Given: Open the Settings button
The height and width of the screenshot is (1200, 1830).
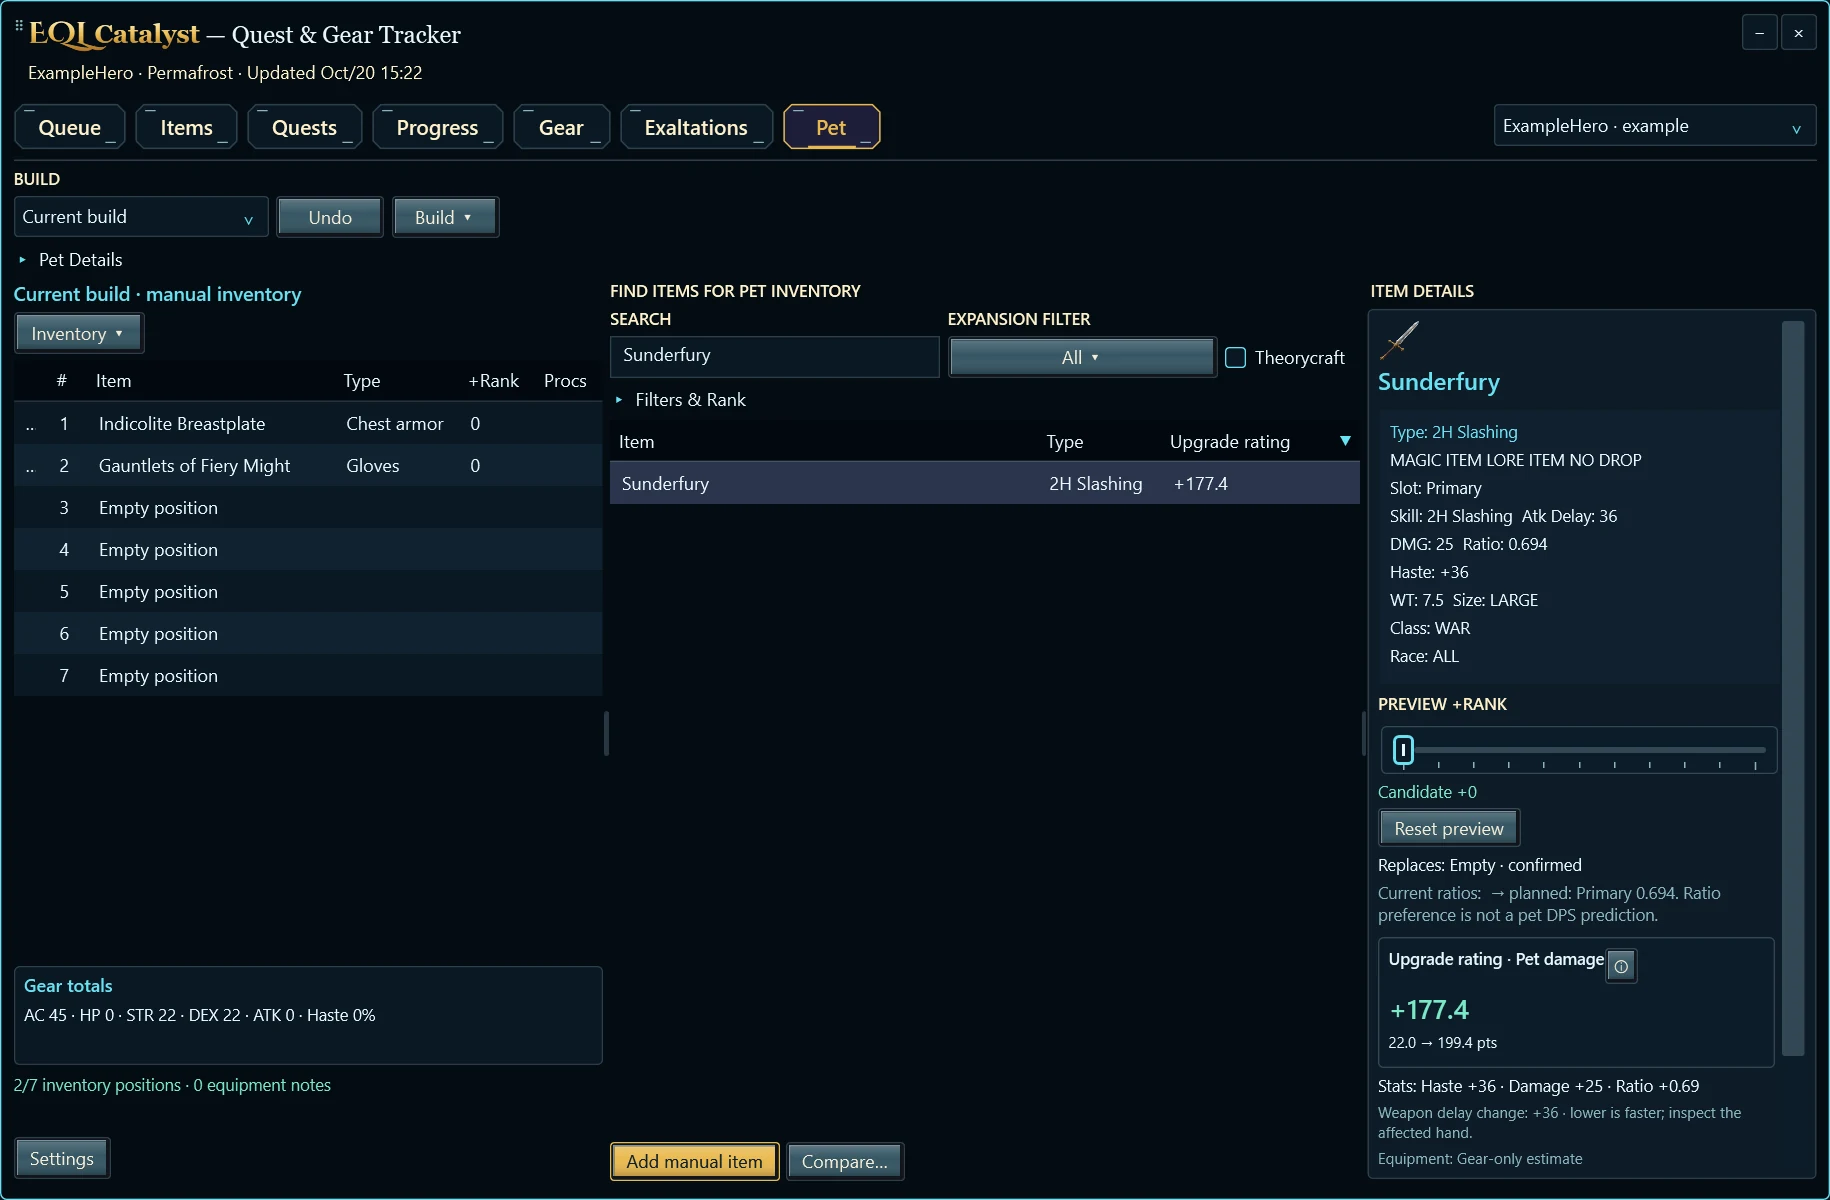Looking at the screenshot, I should click(x=62, y=1158).
